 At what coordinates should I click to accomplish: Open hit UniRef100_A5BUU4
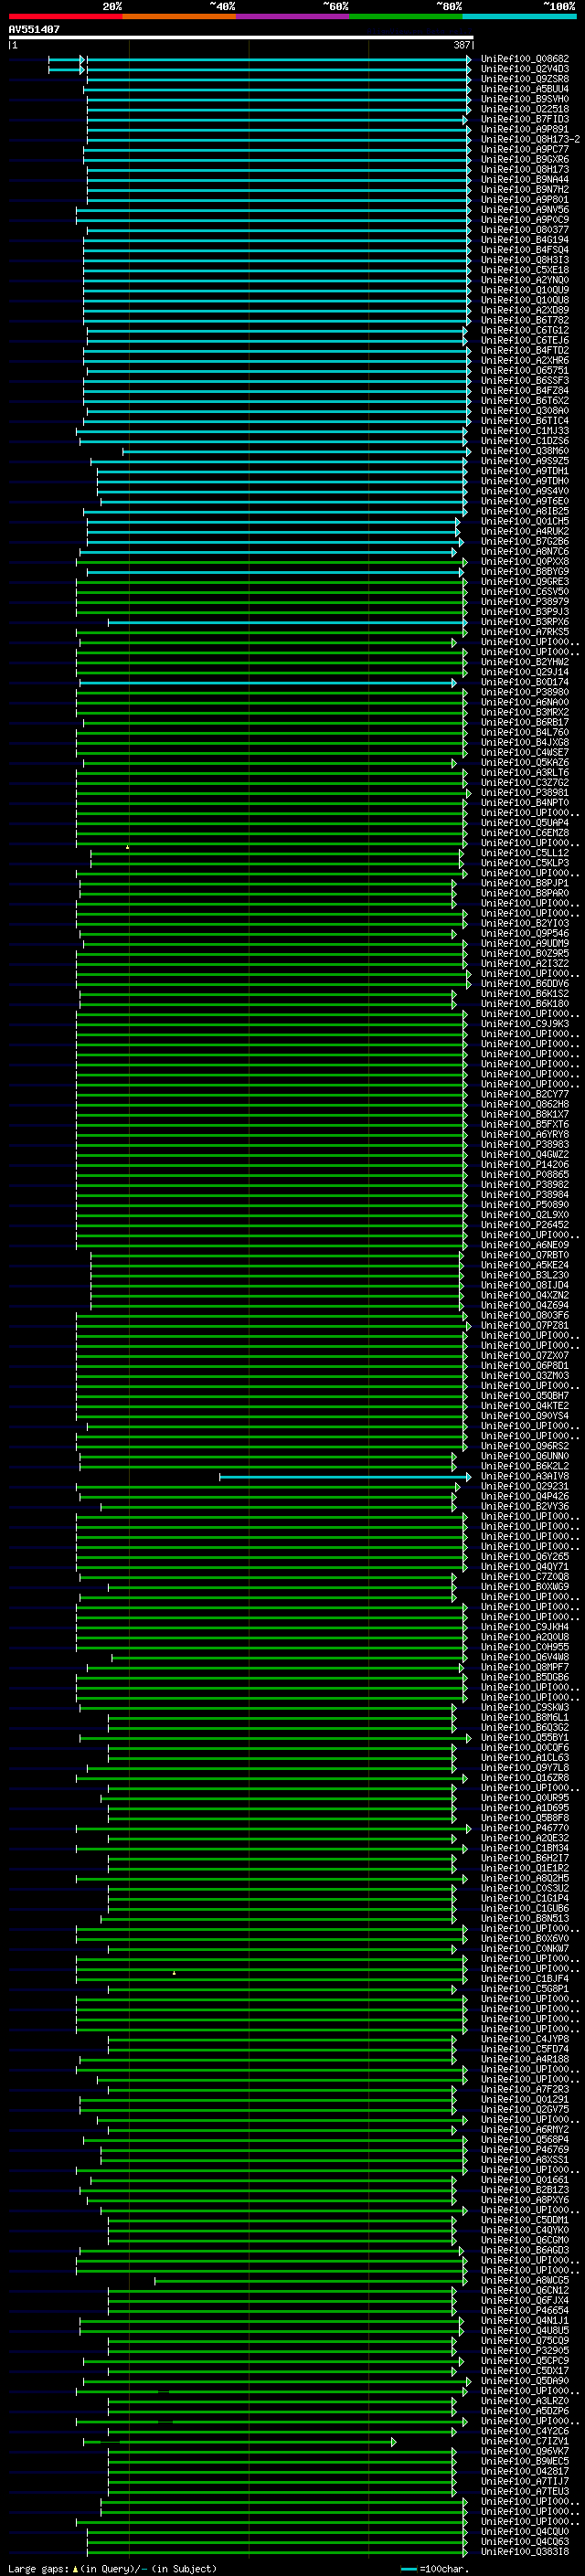click(x=524, y=89)
